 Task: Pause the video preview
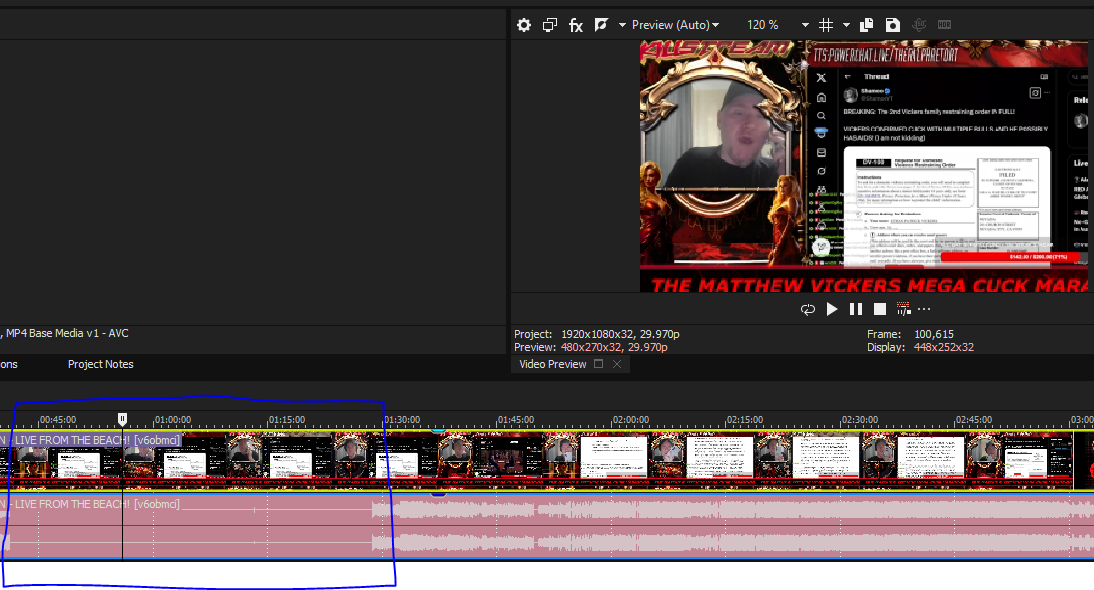pos(855,309)
